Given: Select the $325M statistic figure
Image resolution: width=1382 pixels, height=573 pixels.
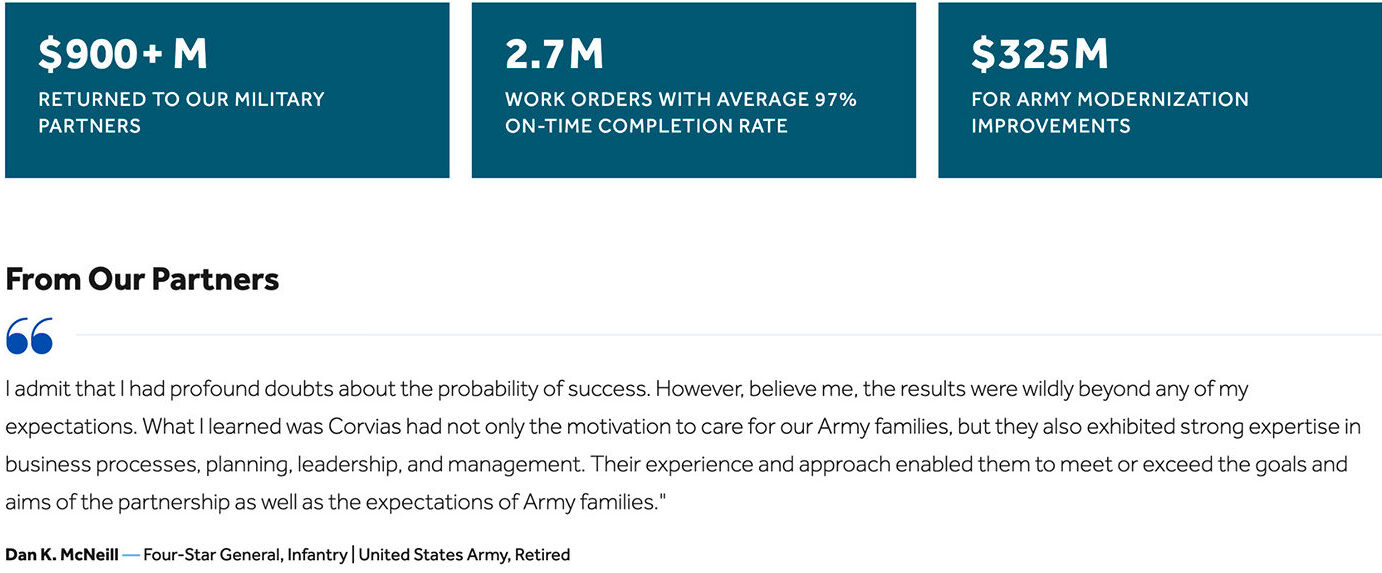Looking at the screenshot, I should 1040,54.
